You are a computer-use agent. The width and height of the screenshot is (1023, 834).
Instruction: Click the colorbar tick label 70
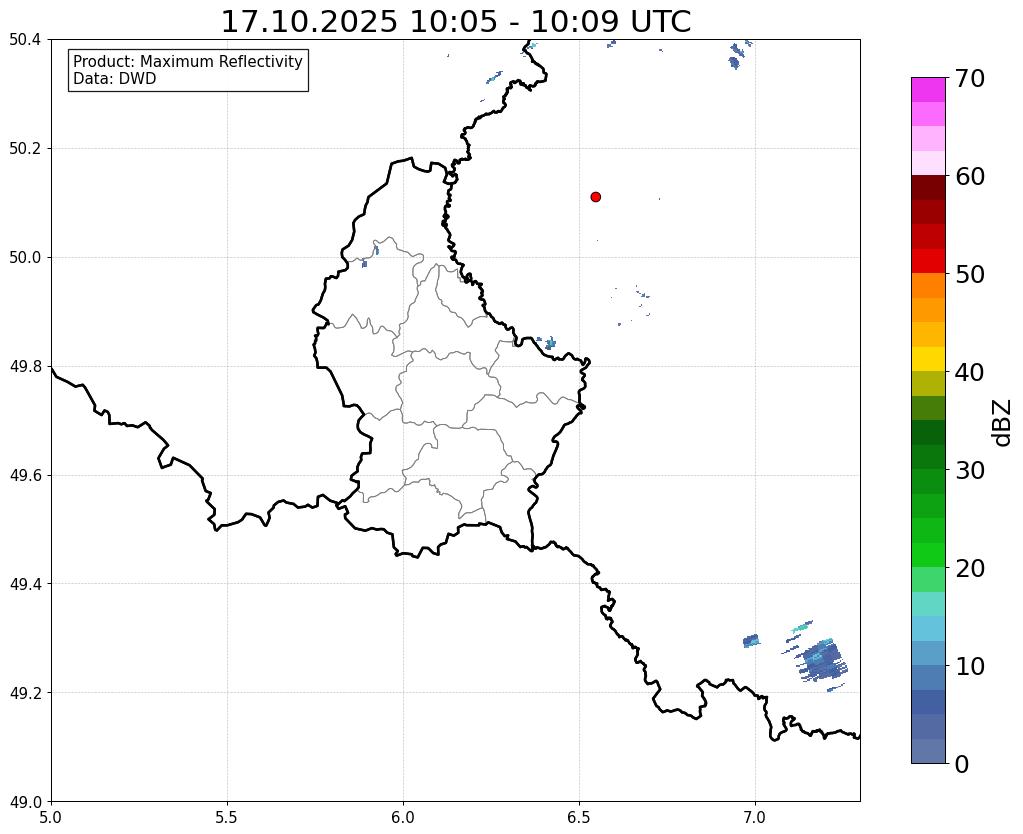tap(969, 78)
